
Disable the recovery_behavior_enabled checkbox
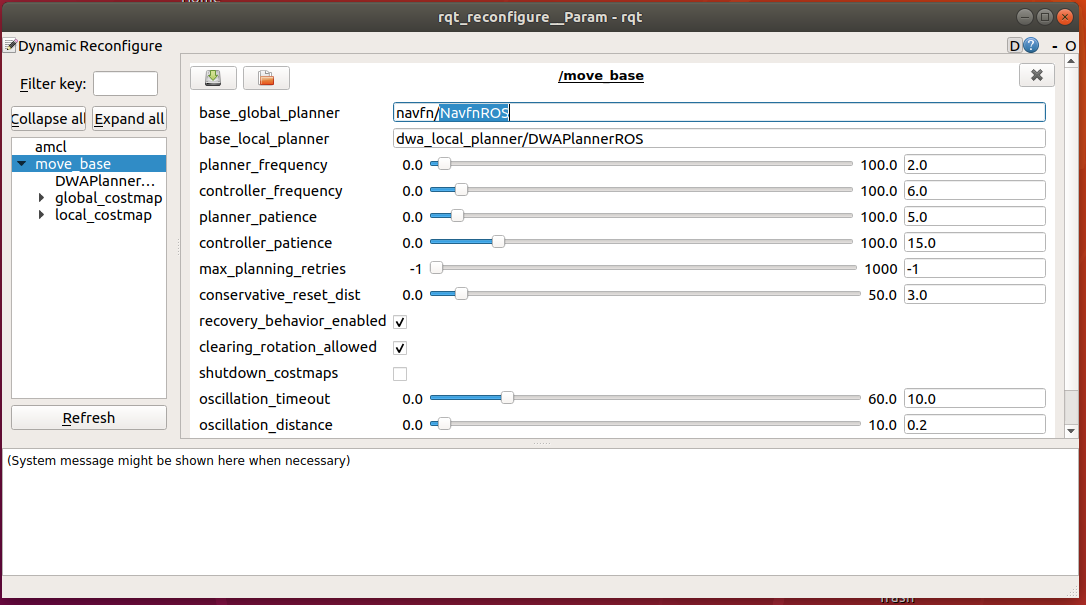point(400,322)
